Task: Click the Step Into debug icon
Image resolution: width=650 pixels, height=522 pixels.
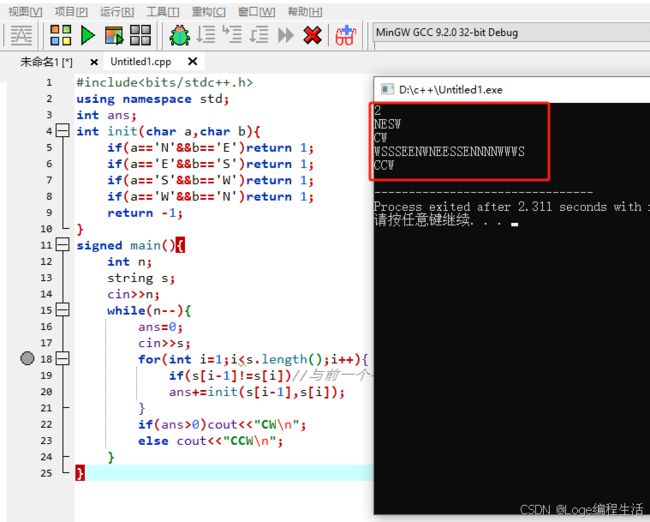Action: click(232, 35)
